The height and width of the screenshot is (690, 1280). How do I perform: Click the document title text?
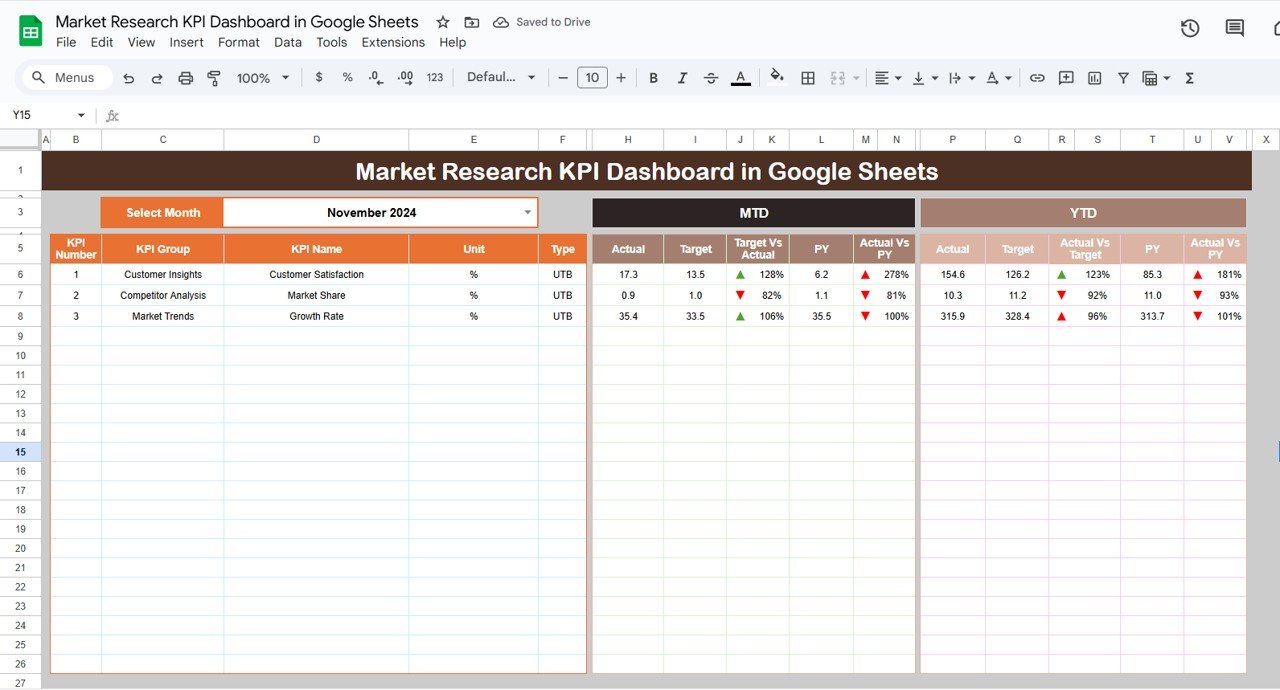(x=237, y=22)
